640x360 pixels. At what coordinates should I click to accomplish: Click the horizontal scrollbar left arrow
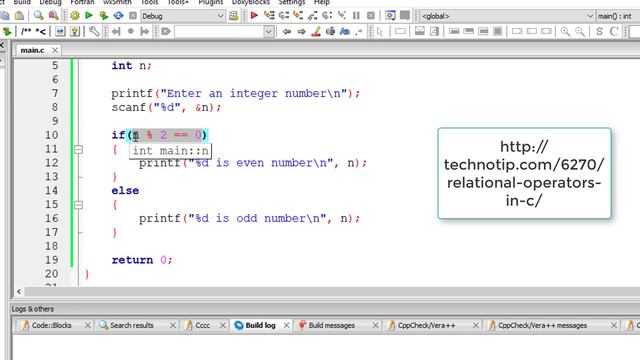[x=19, y=291]
